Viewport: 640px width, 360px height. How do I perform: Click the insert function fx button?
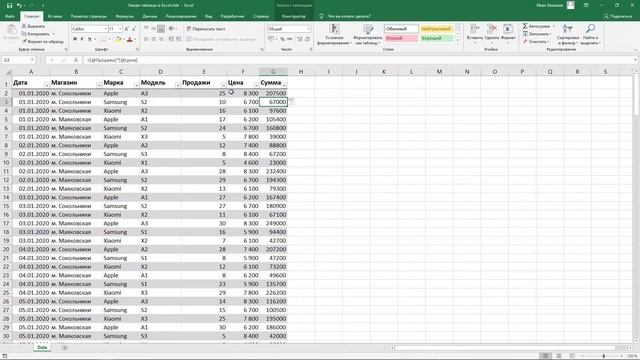click(x=76, y=60)
